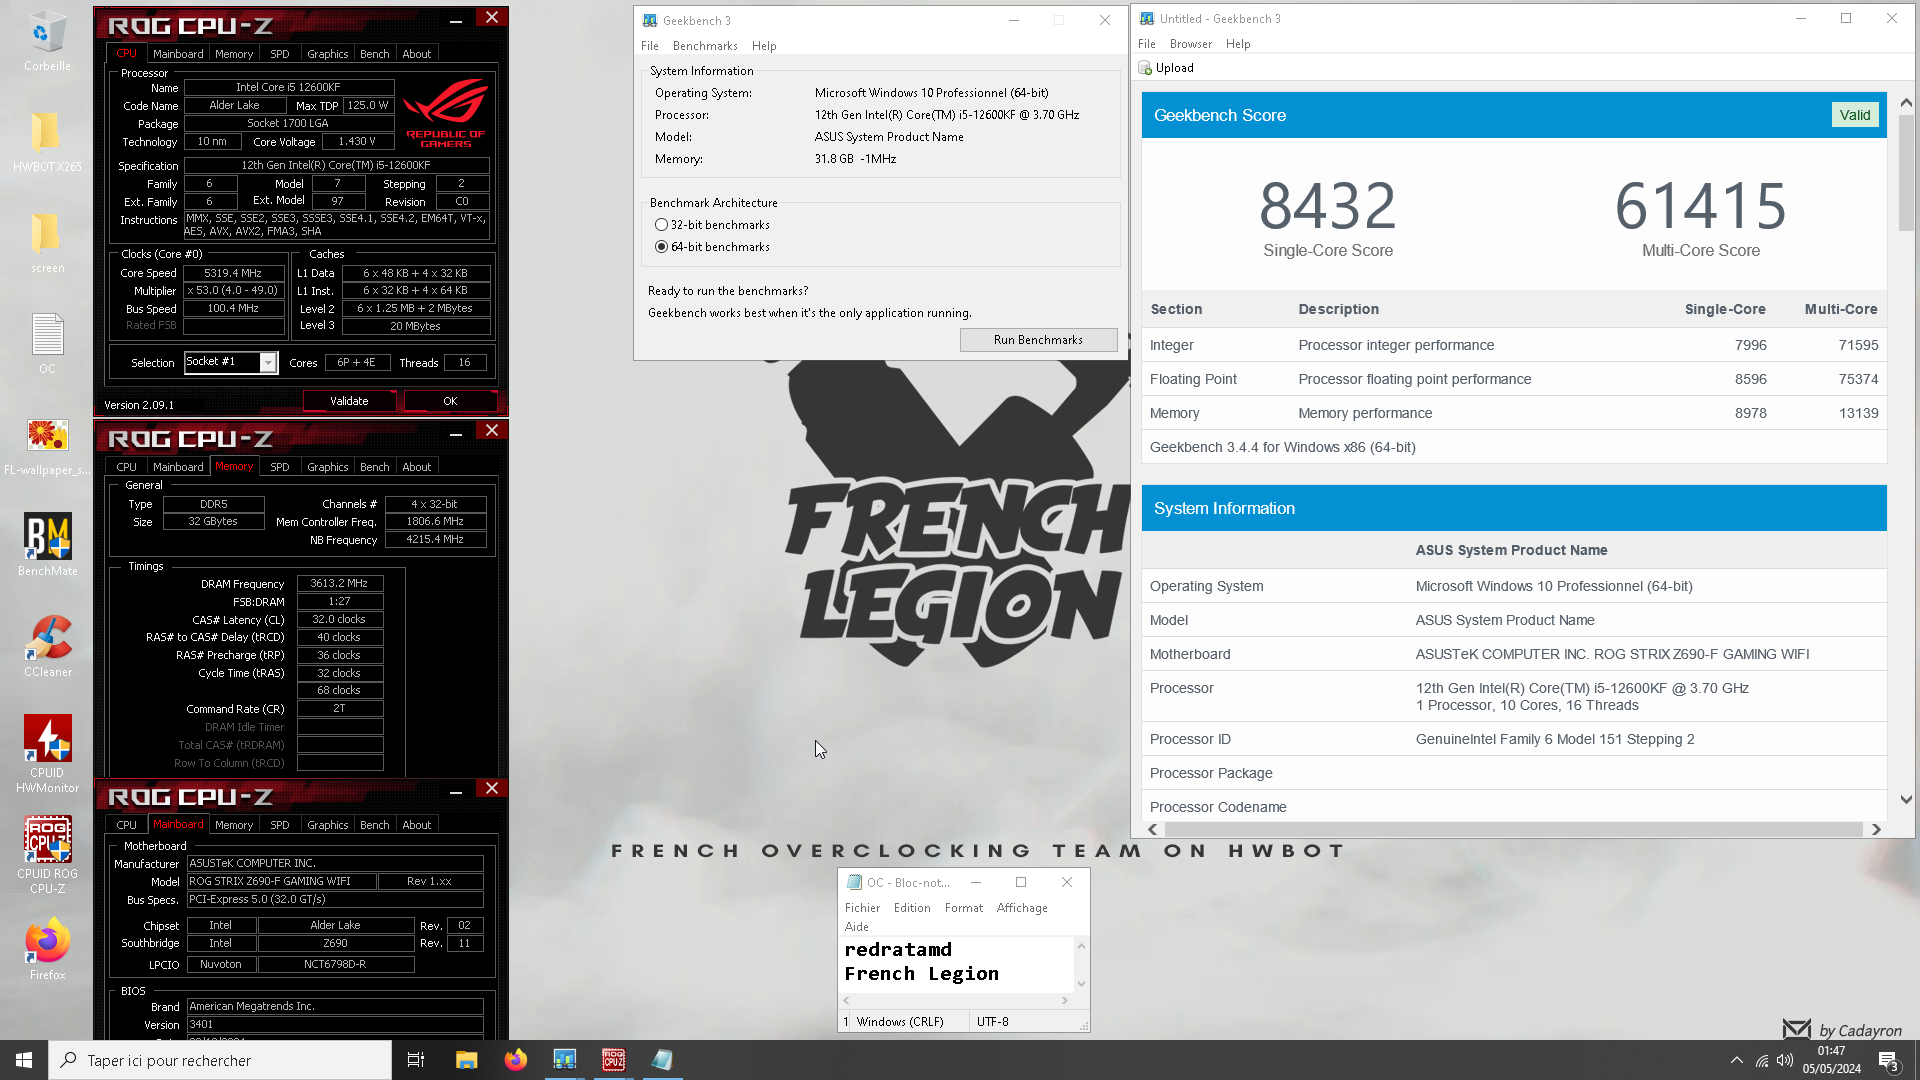Switch to Geekbench taskbar icon
This screenshot has width=1920, height=1080.
click(x=564, y=1060)
